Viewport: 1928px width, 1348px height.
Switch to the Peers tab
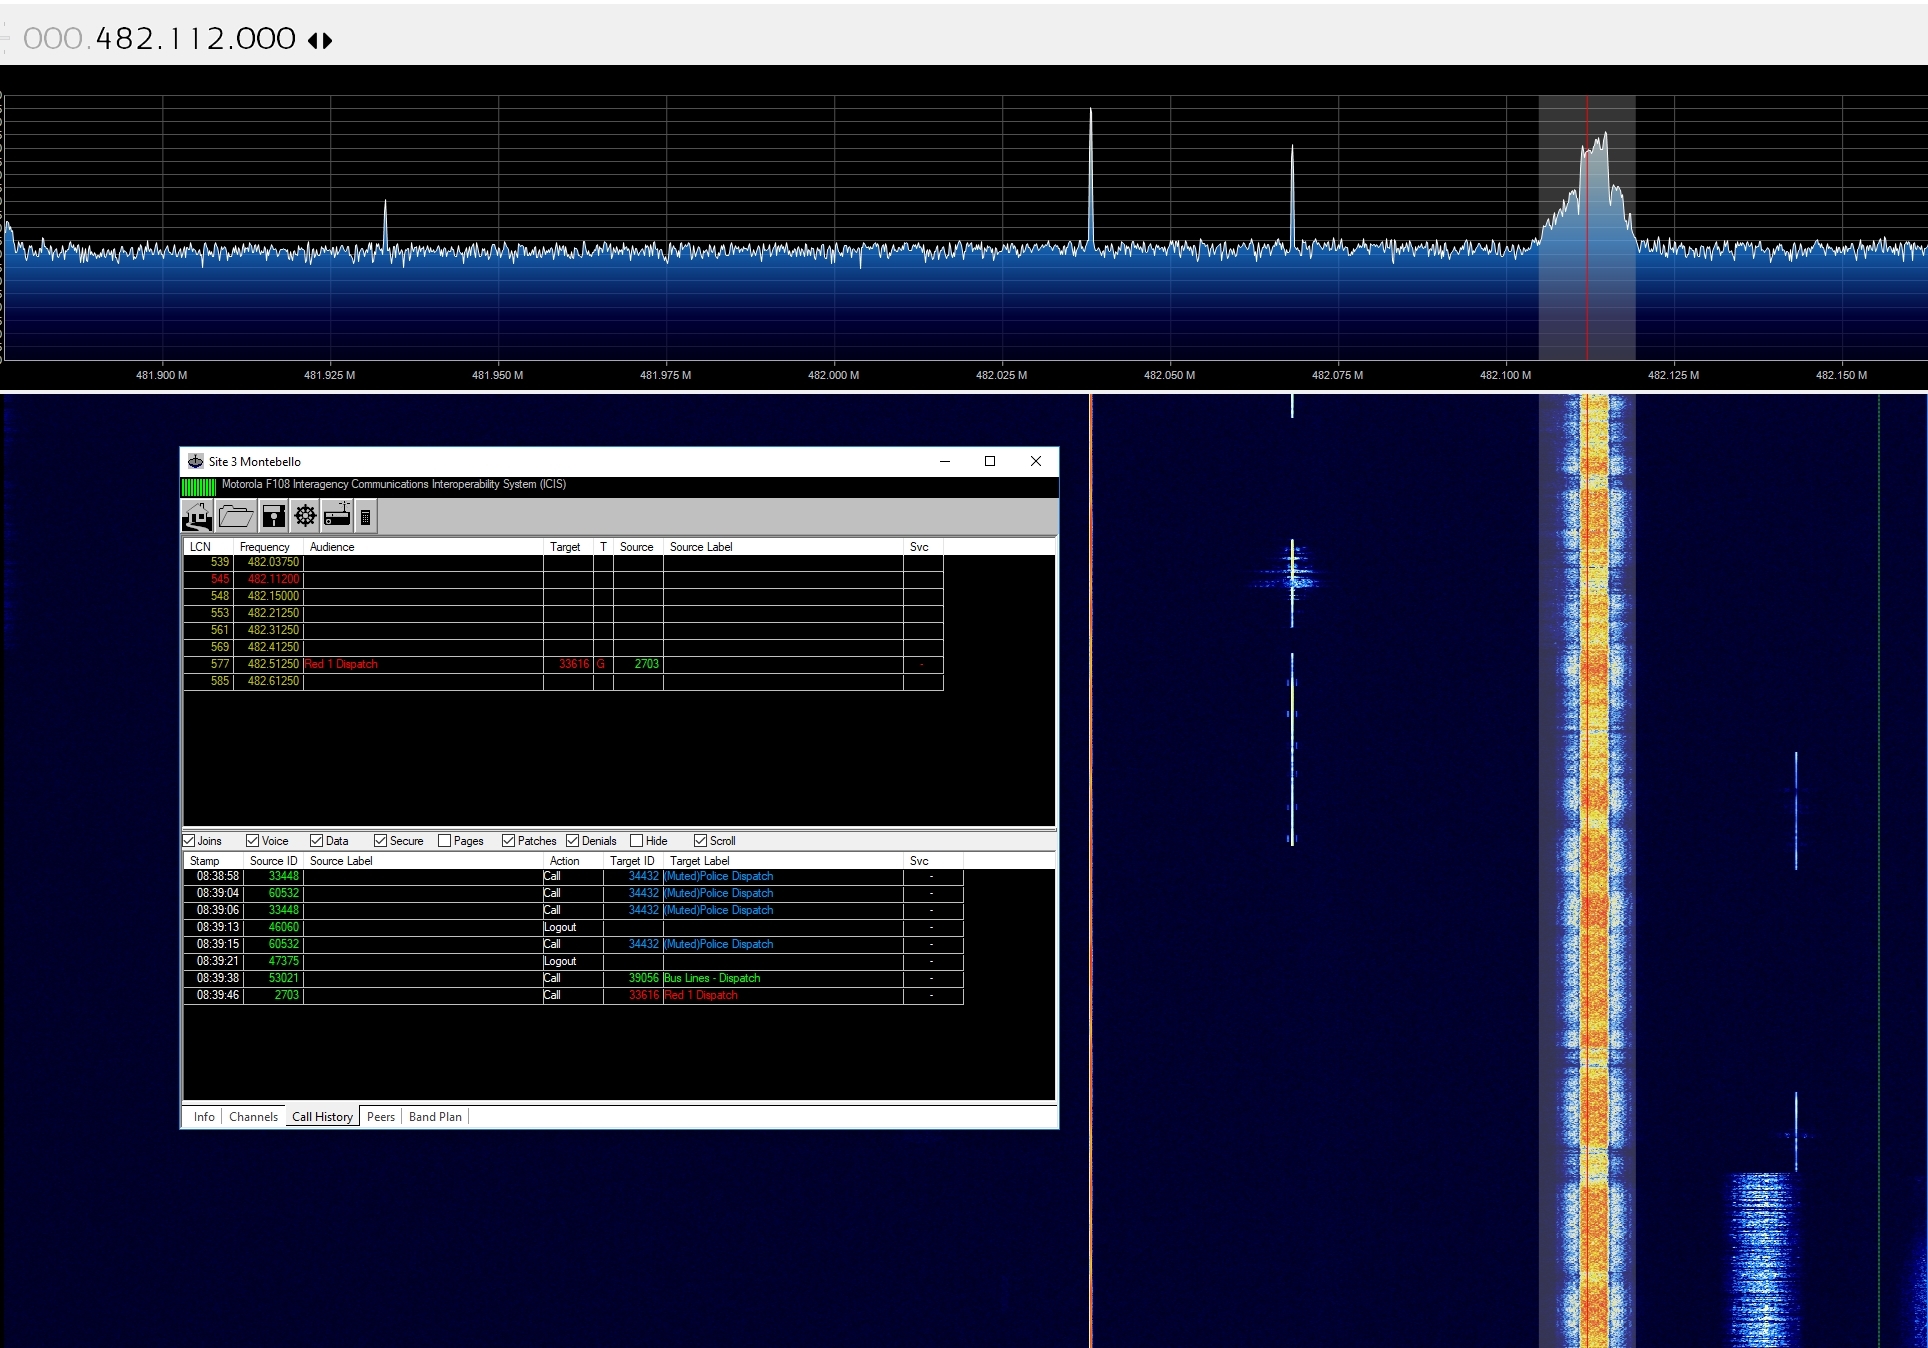[x=381, y=1117]
